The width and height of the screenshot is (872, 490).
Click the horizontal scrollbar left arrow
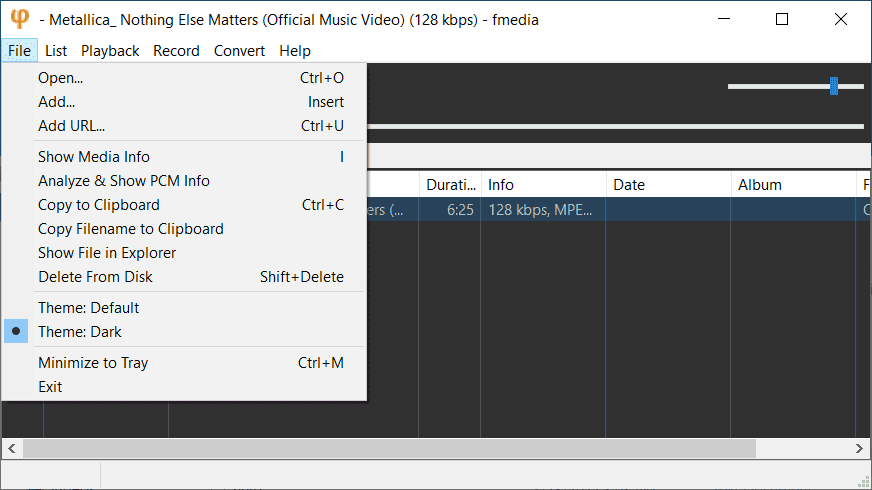(12, 448)
